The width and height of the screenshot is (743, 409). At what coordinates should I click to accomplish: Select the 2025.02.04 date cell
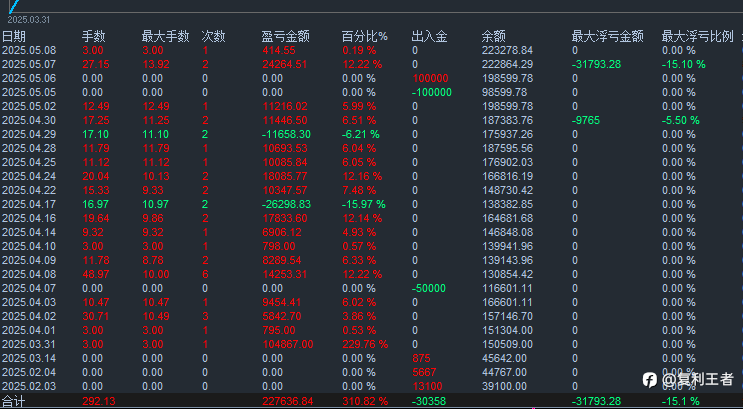(x=29, y=372)
